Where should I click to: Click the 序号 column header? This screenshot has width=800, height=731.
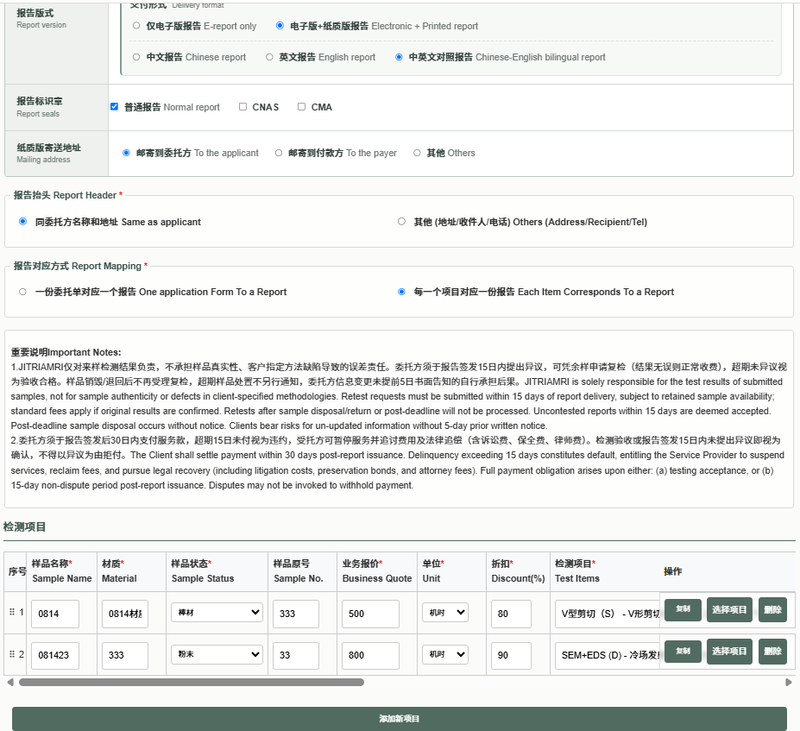(16, 571)
